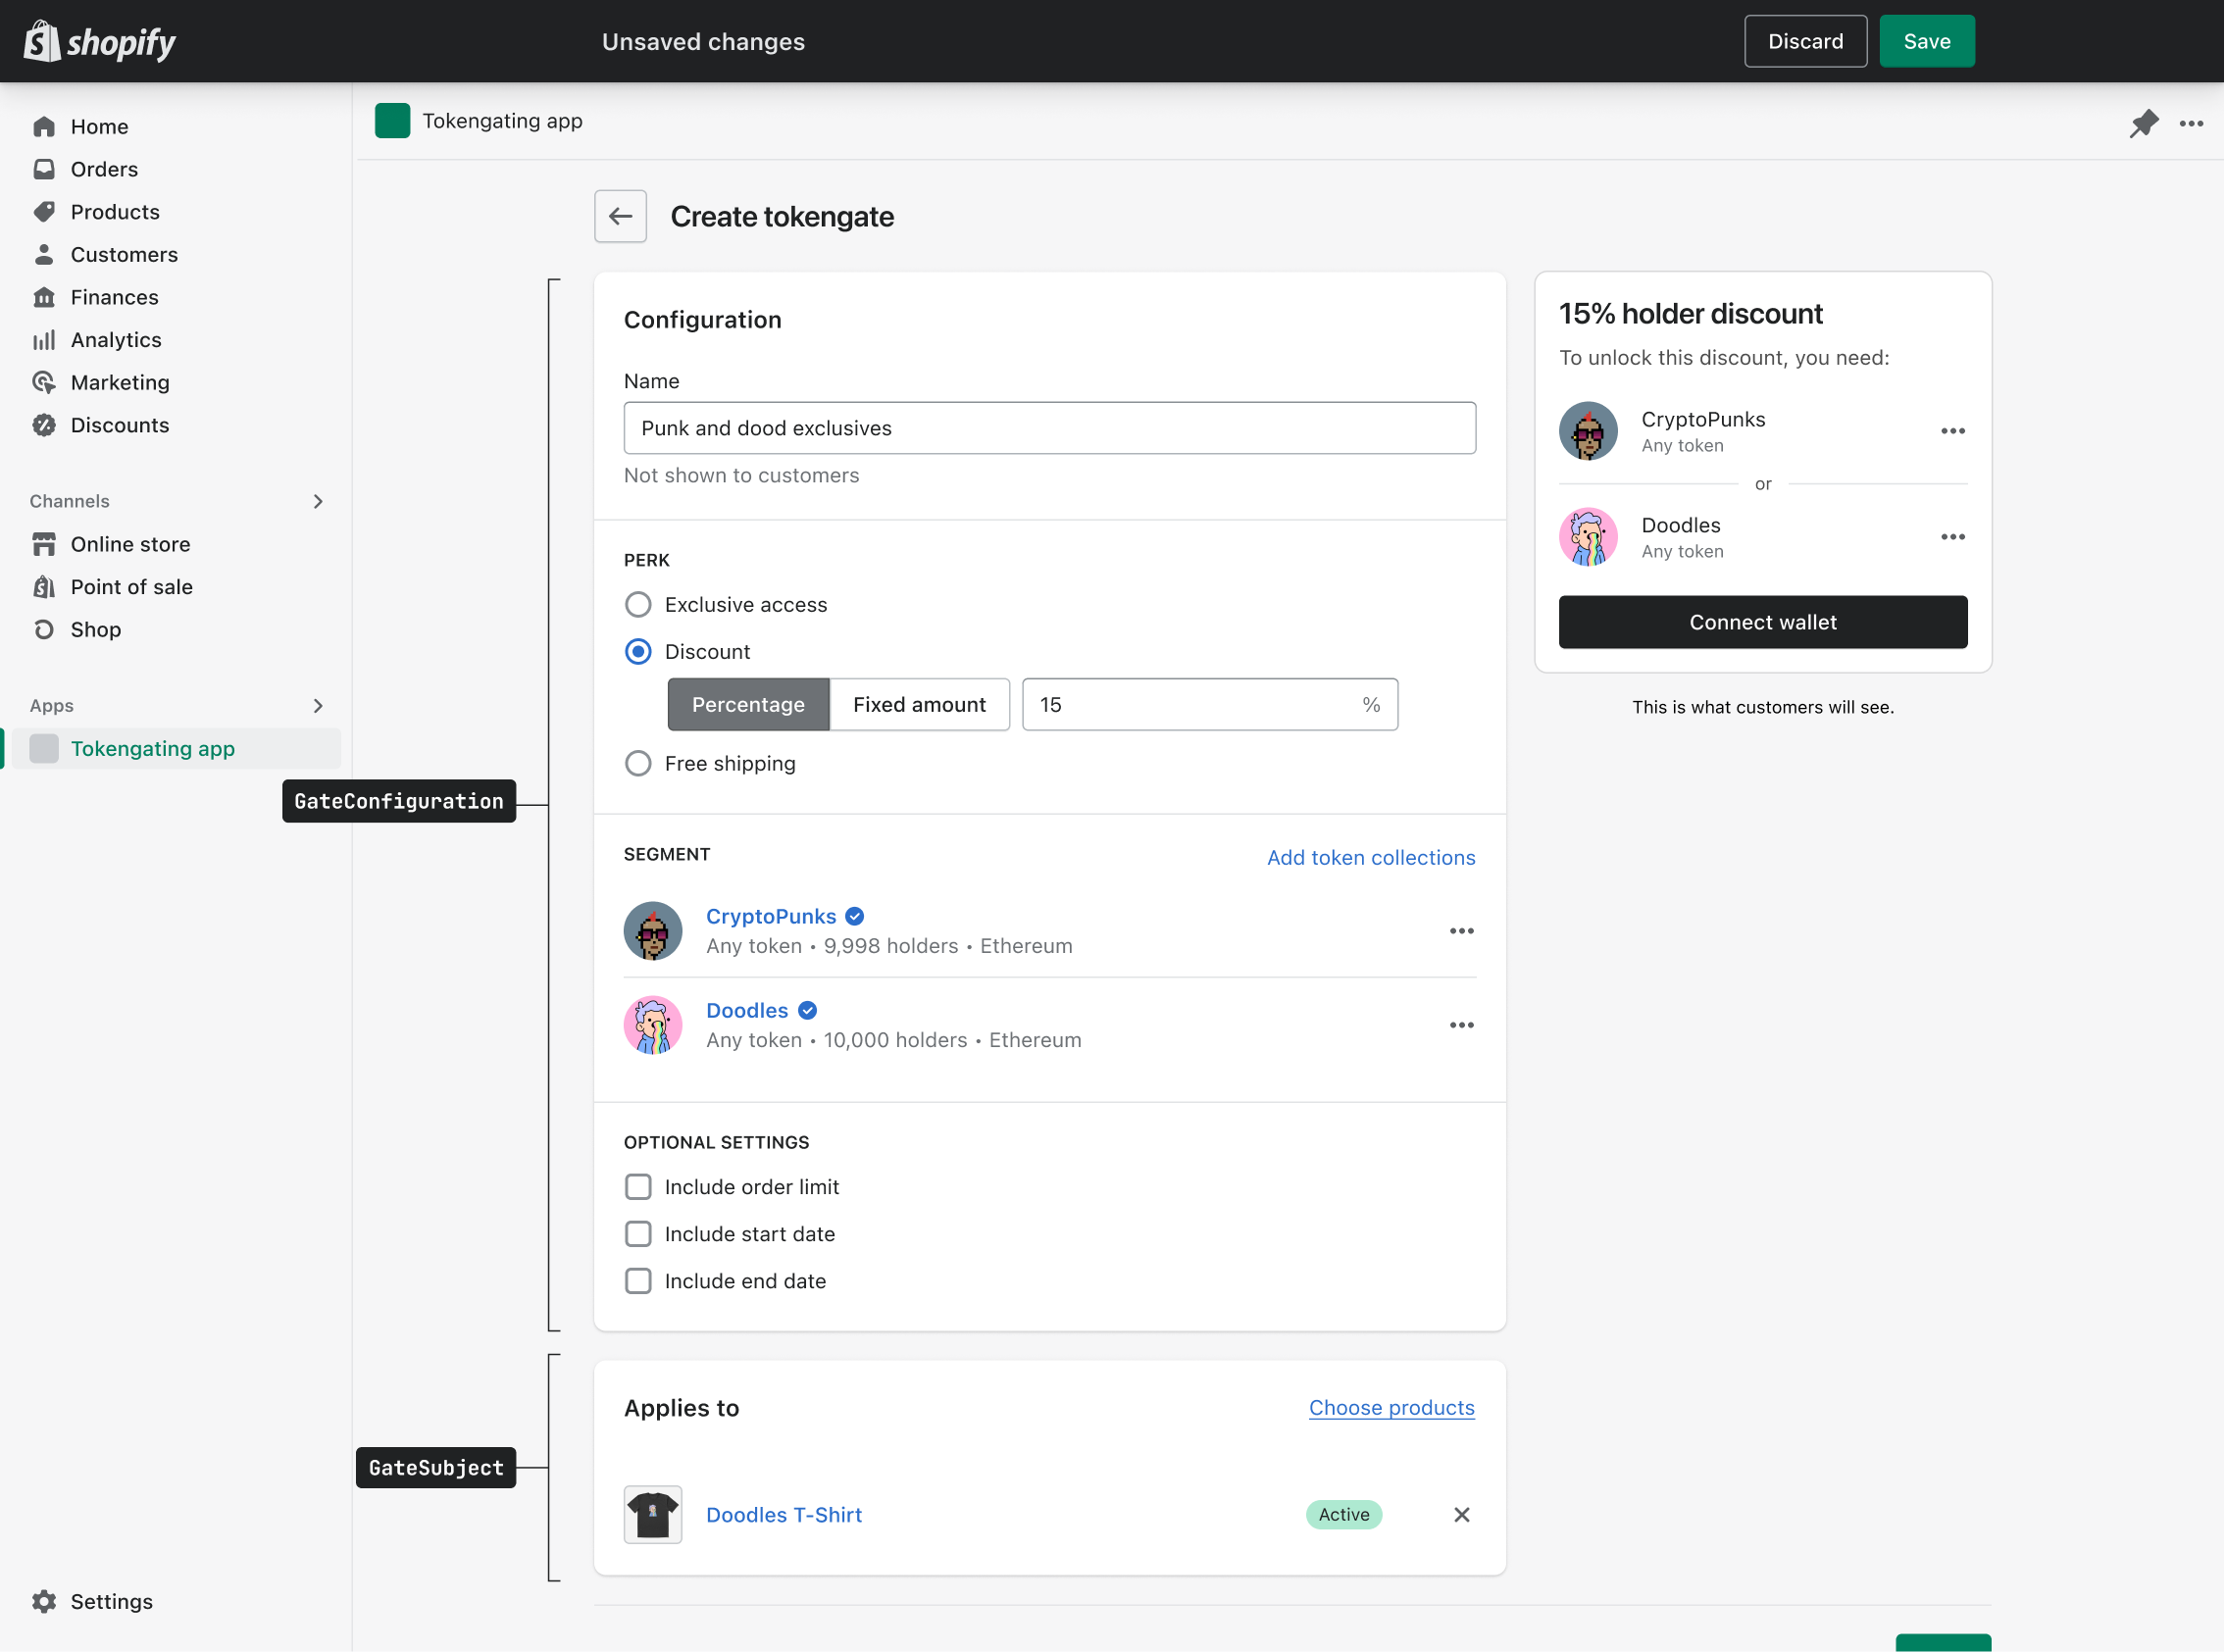Click the Customers icon in sidebar
Viewport: 2225px width, 1652px height.
pos(45,253)
